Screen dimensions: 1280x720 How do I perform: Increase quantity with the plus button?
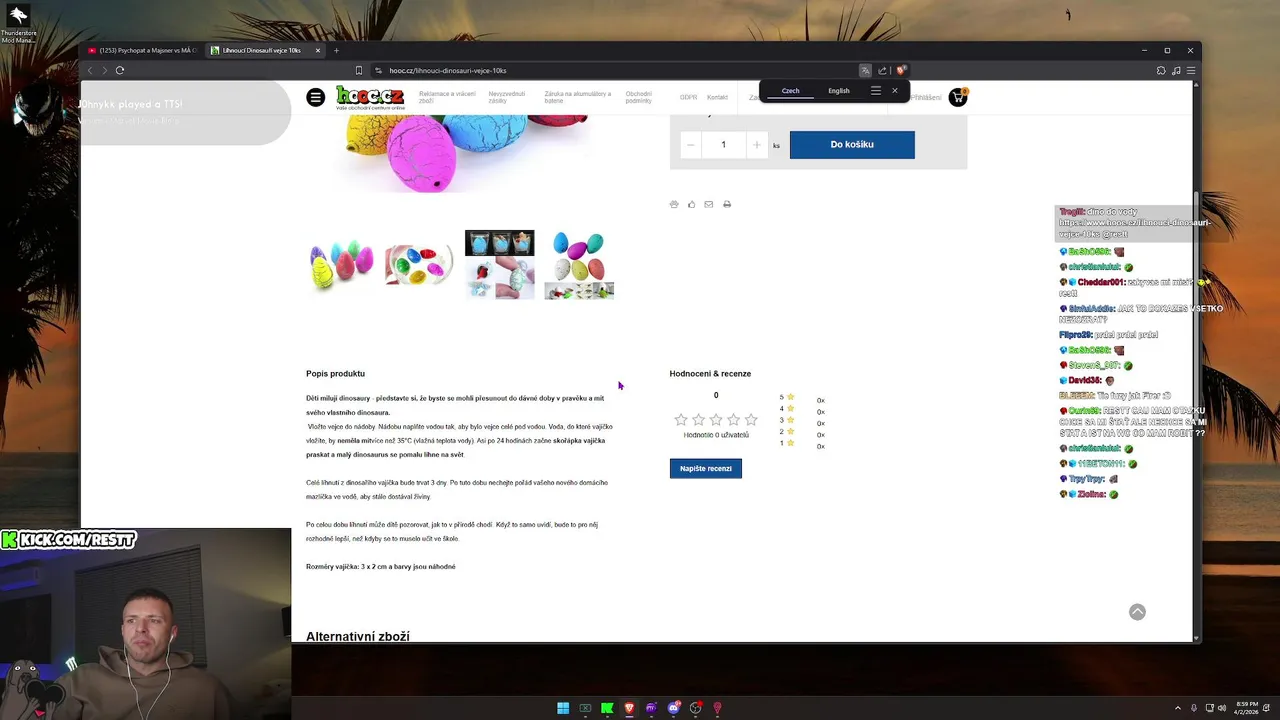pyautogui.click(x=756, y=145)
